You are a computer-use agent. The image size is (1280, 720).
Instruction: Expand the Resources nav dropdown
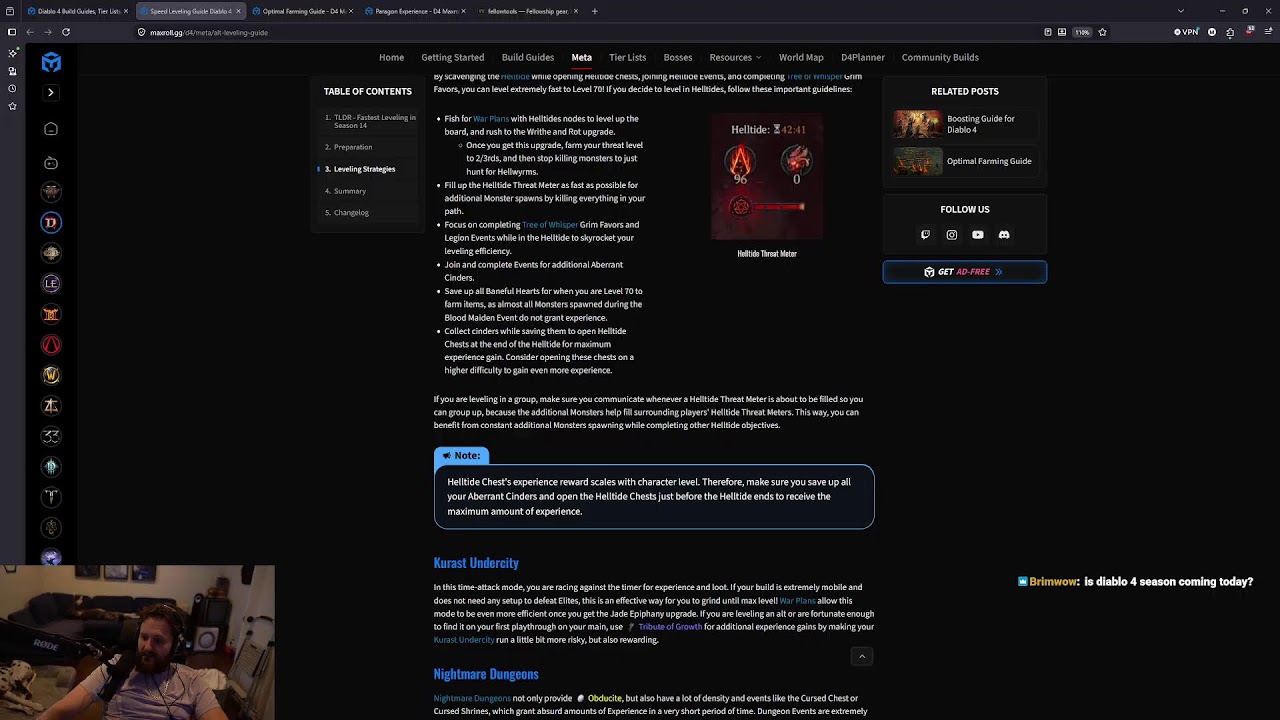click(735, 57)
